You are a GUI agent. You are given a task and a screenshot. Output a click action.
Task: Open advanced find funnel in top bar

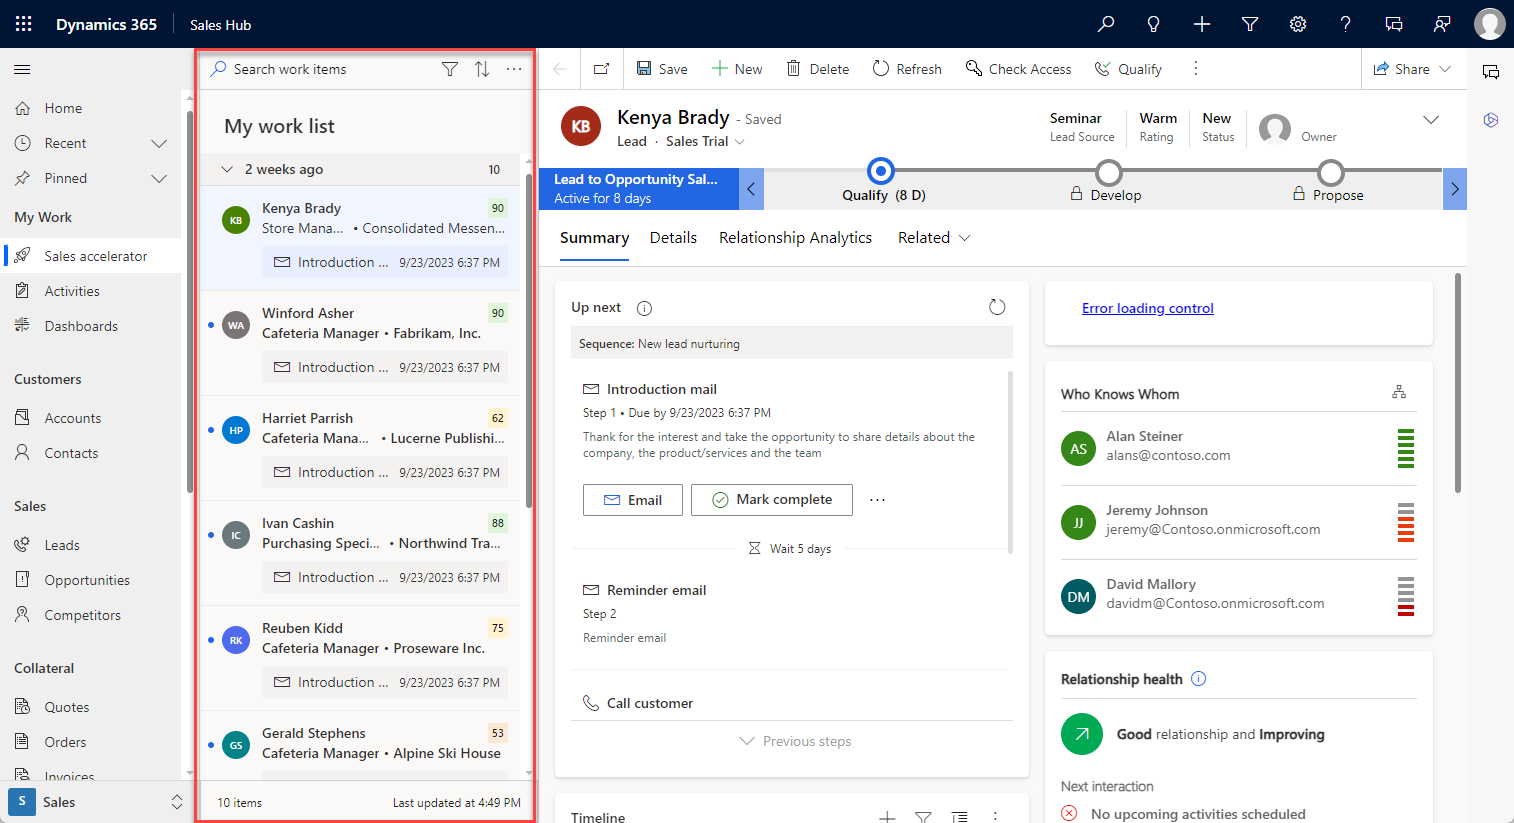coord(1250,24)
